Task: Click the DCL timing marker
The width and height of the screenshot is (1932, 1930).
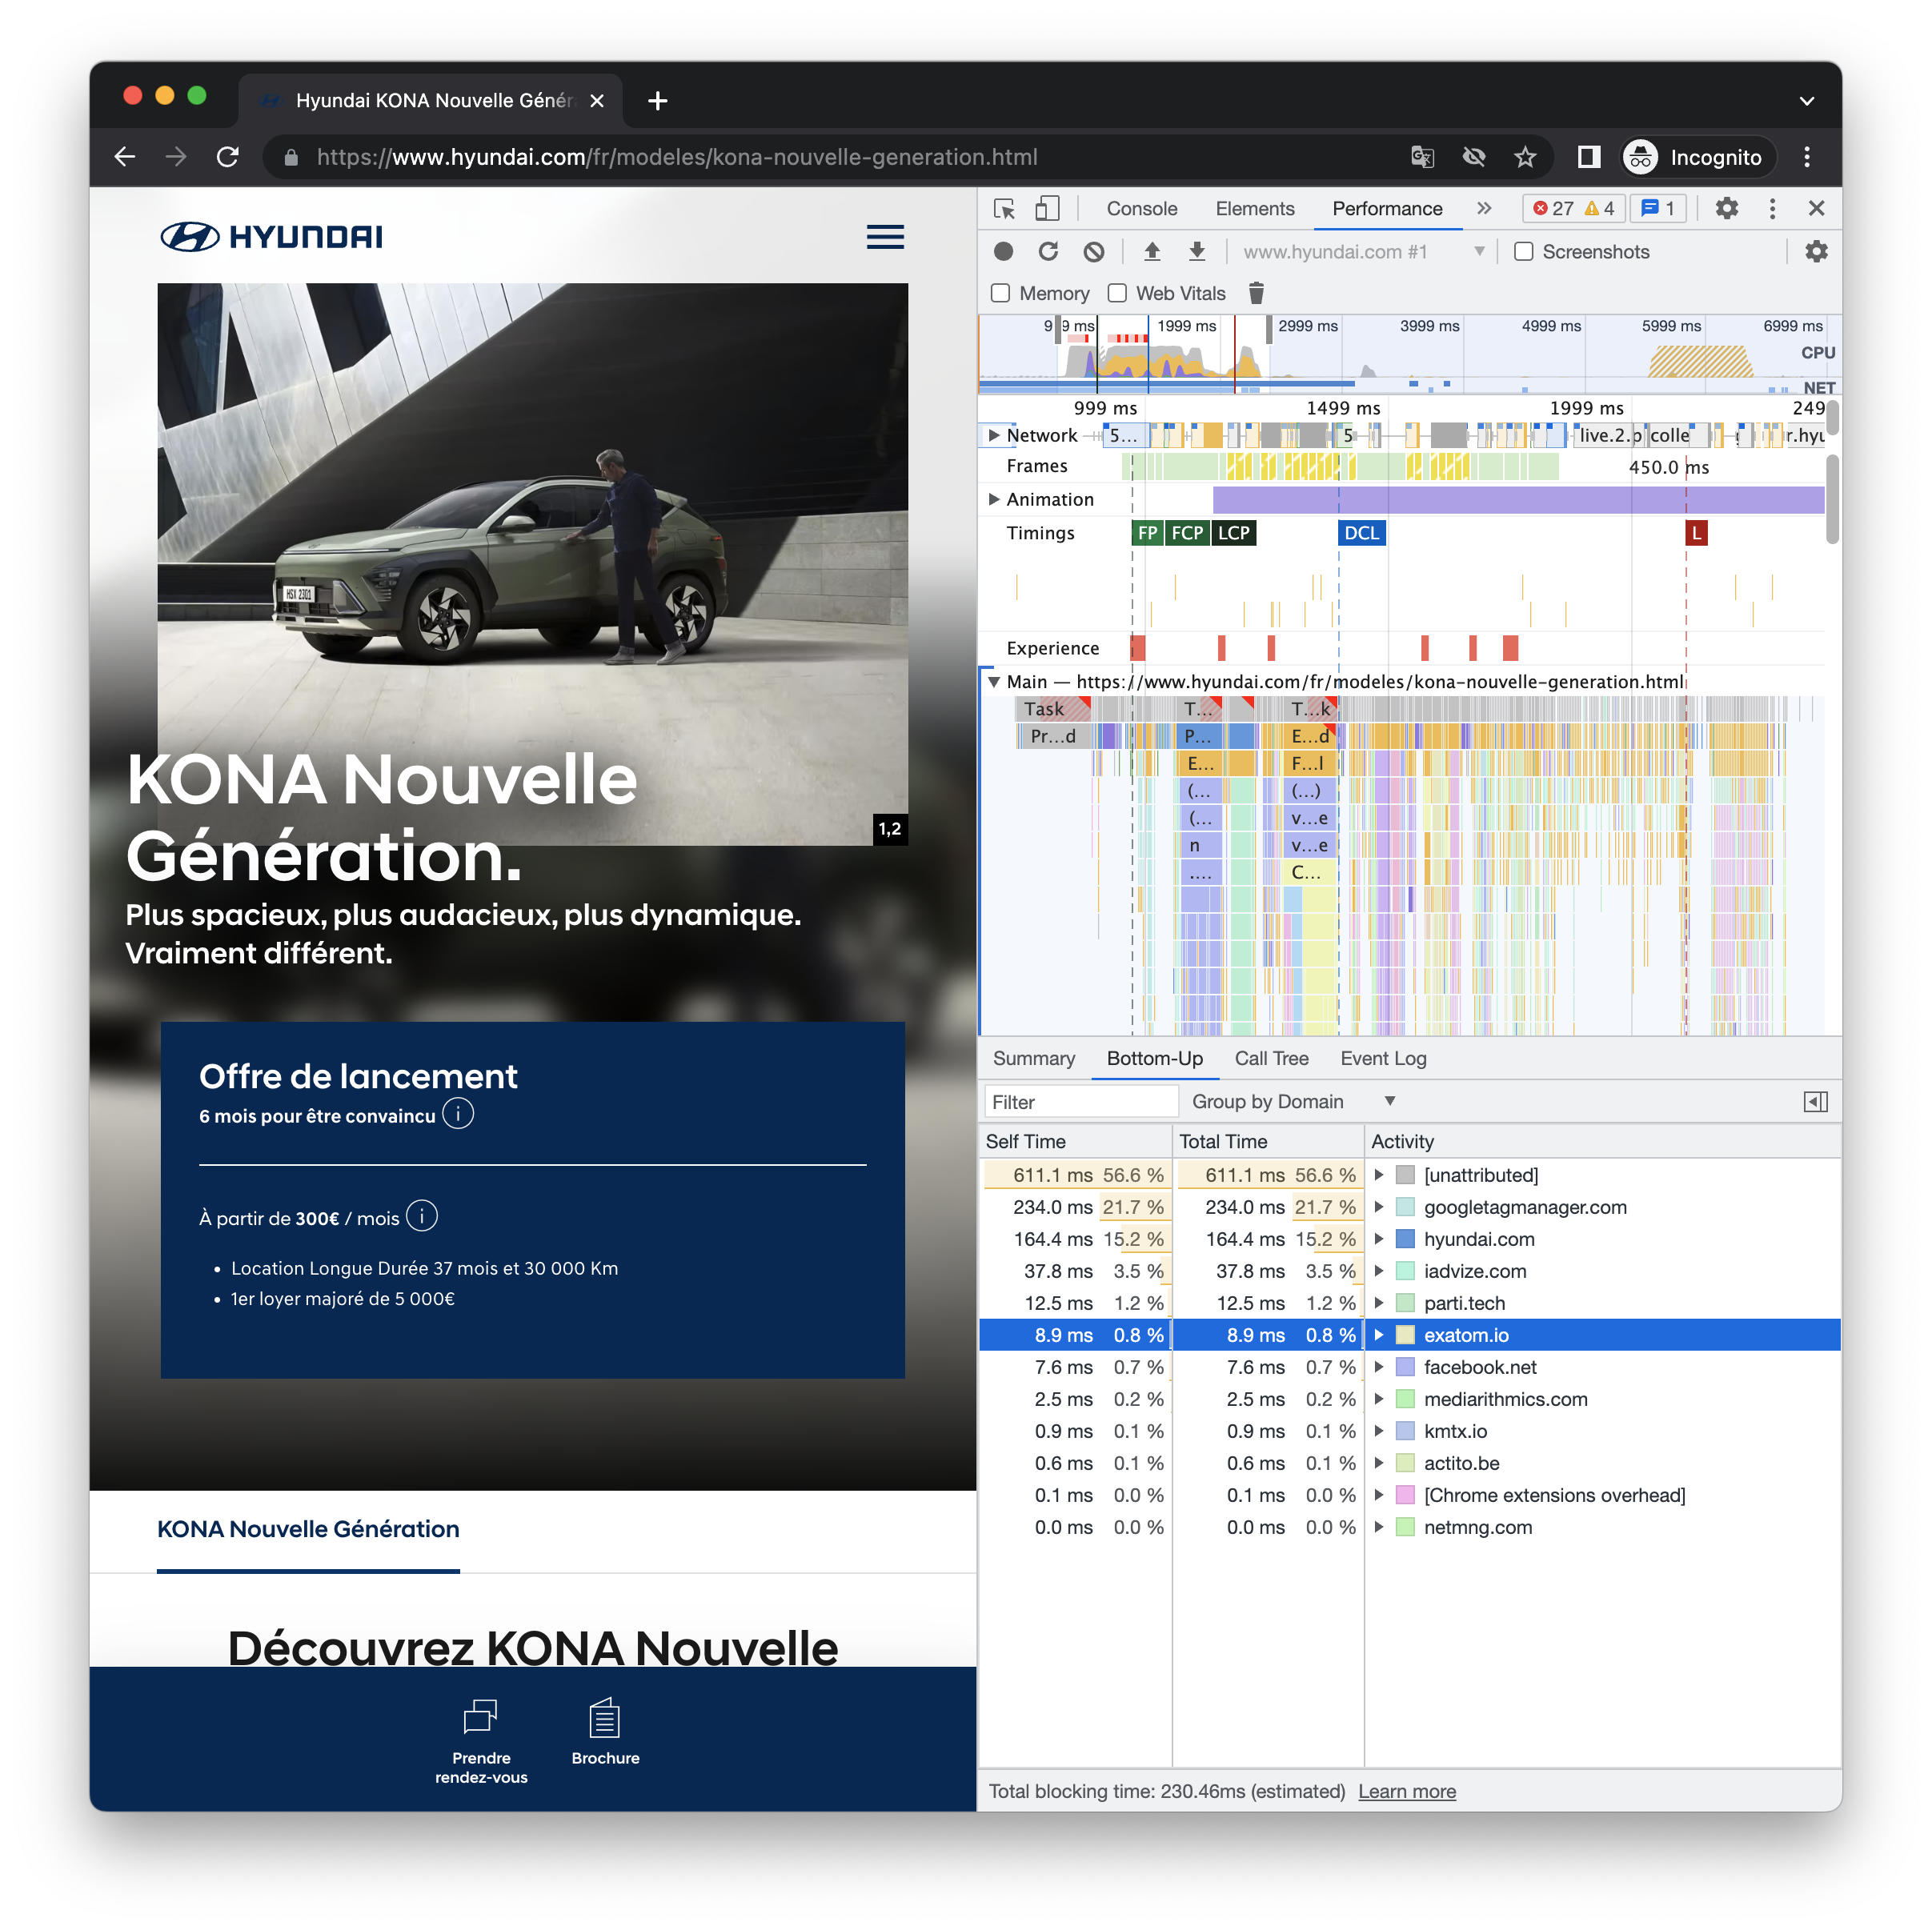Action: 1361,533
